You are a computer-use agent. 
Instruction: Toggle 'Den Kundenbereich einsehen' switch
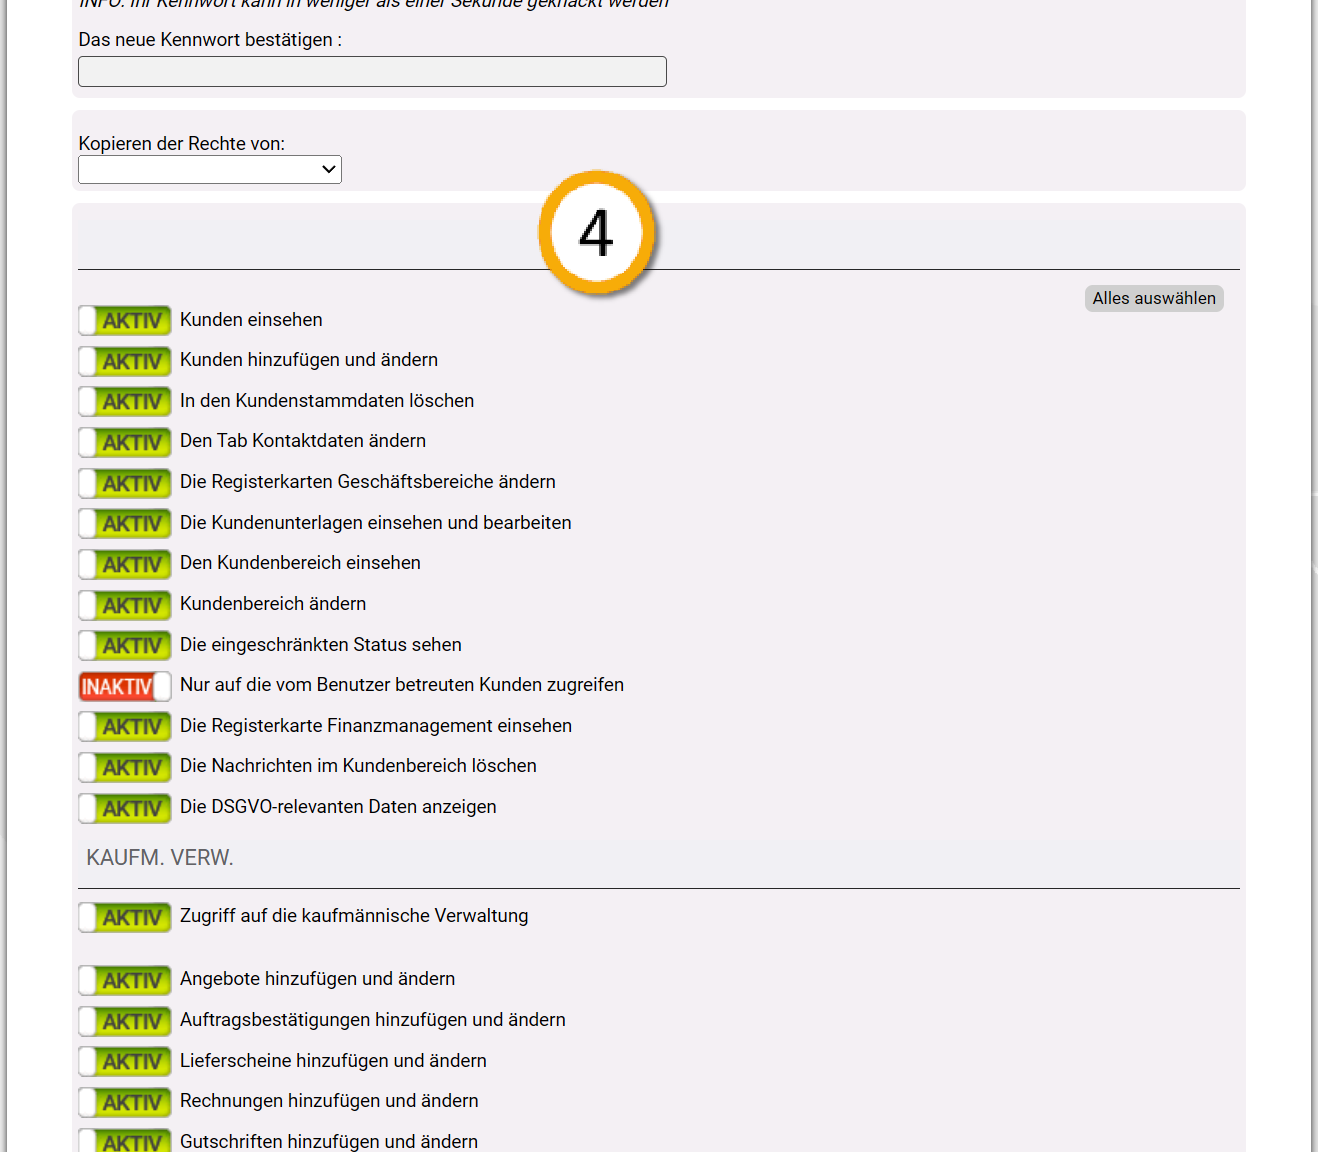125,564
